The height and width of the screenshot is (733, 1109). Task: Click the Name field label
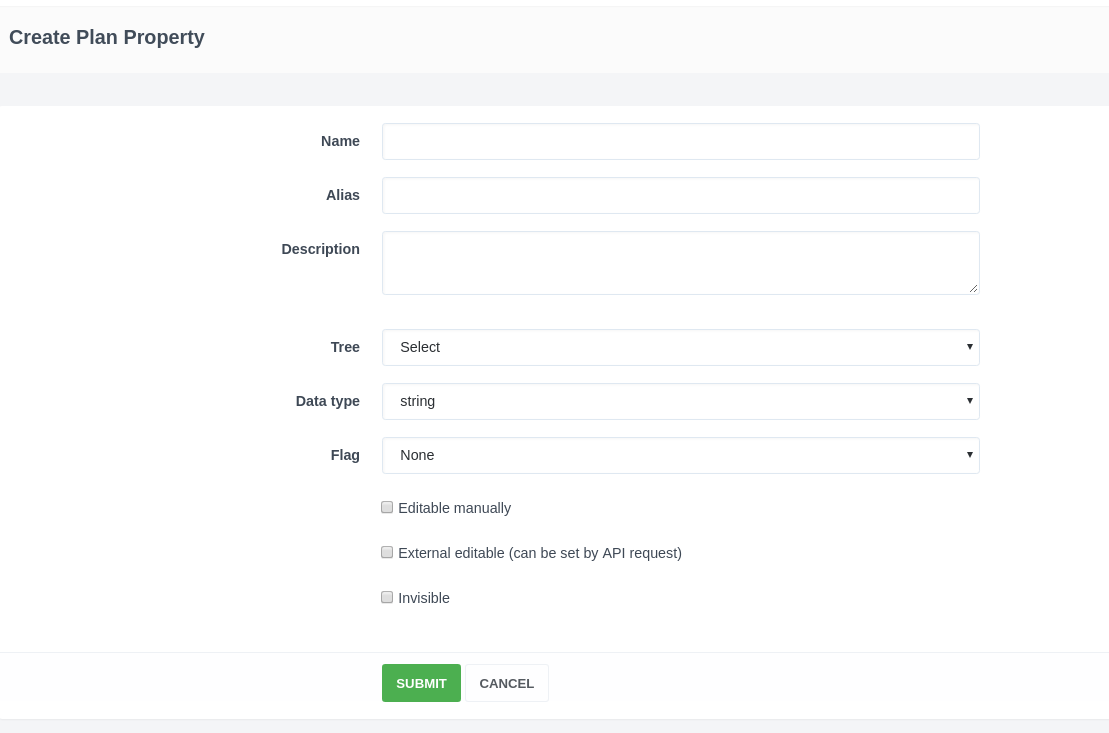tap(340, 141)
